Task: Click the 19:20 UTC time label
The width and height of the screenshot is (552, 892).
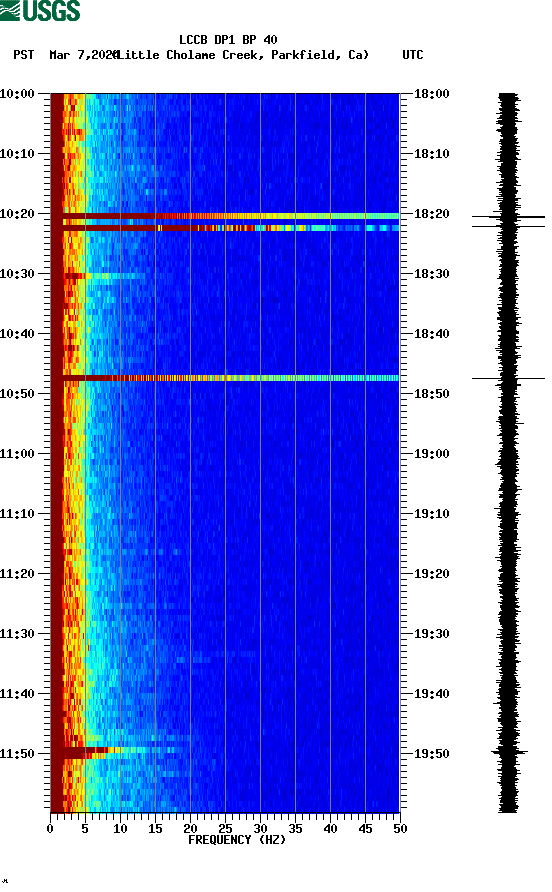Action: 431,573
